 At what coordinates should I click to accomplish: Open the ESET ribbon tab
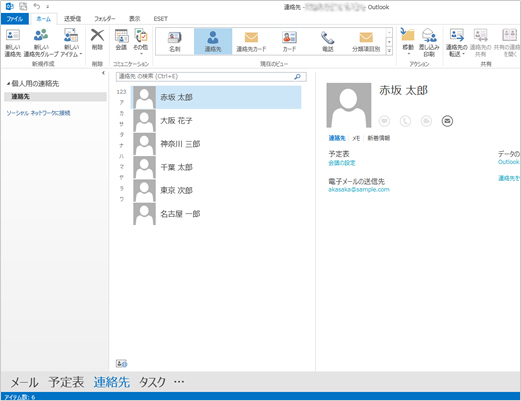160,19
